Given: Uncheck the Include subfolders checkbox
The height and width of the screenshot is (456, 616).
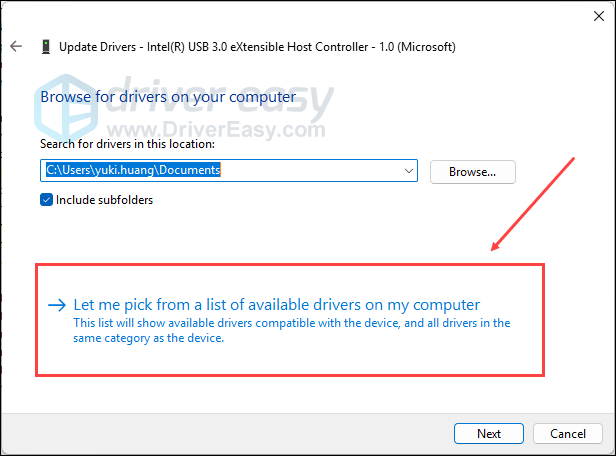Looking at the screenshot, I should [47, 199].
